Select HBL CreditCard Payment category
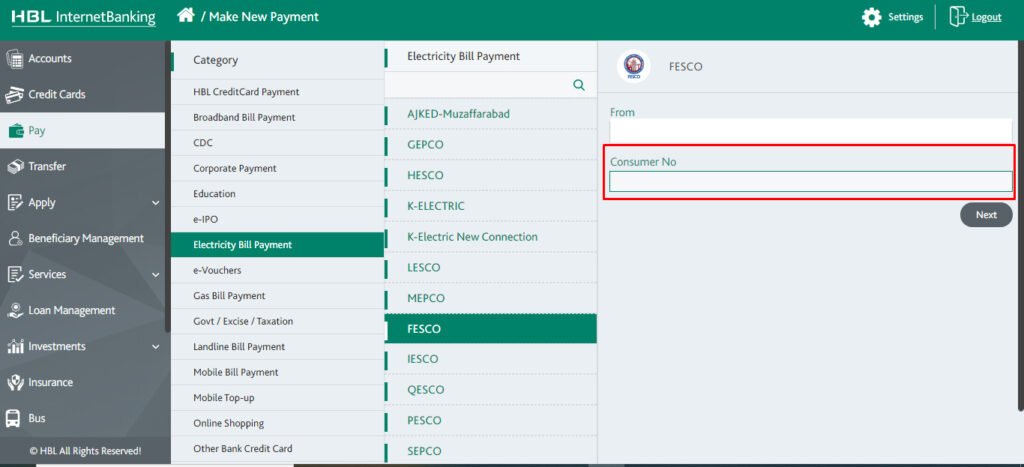Image resolution: width=1024 pixels, height=467 pixels. [x=278, y=92]
